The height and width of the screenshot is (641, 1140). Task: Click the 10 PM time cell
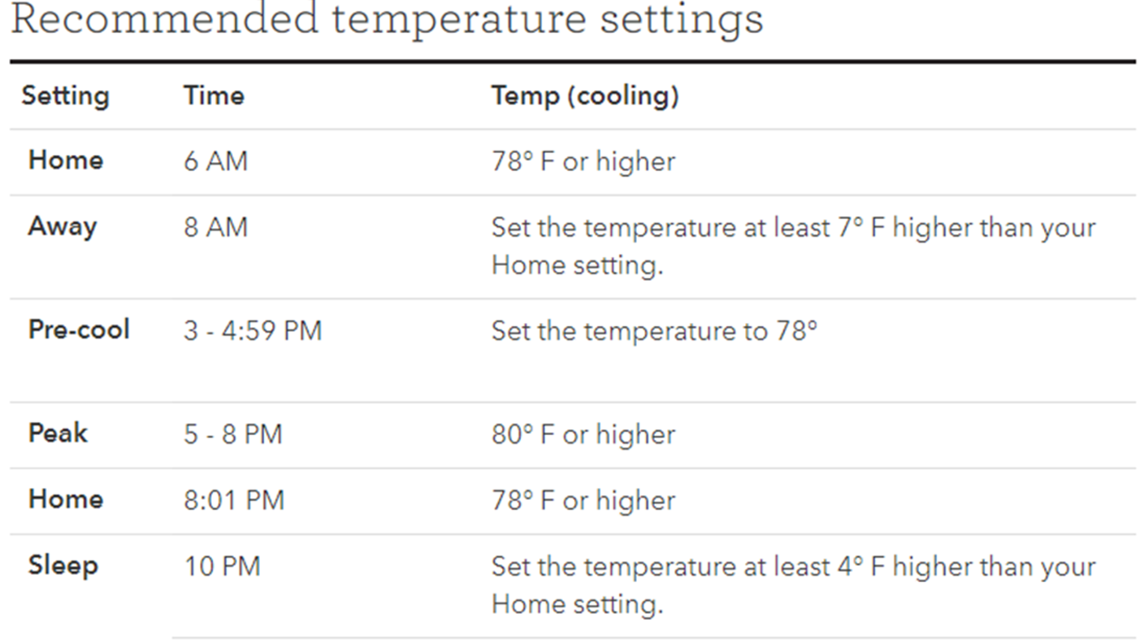222,567
